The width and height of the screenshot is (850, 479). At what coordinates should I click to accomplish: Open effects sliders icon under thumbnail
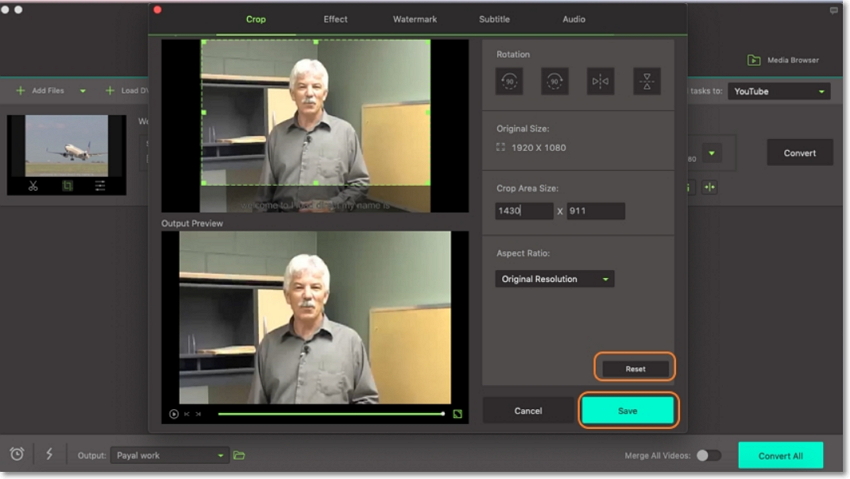click(101, 186)
